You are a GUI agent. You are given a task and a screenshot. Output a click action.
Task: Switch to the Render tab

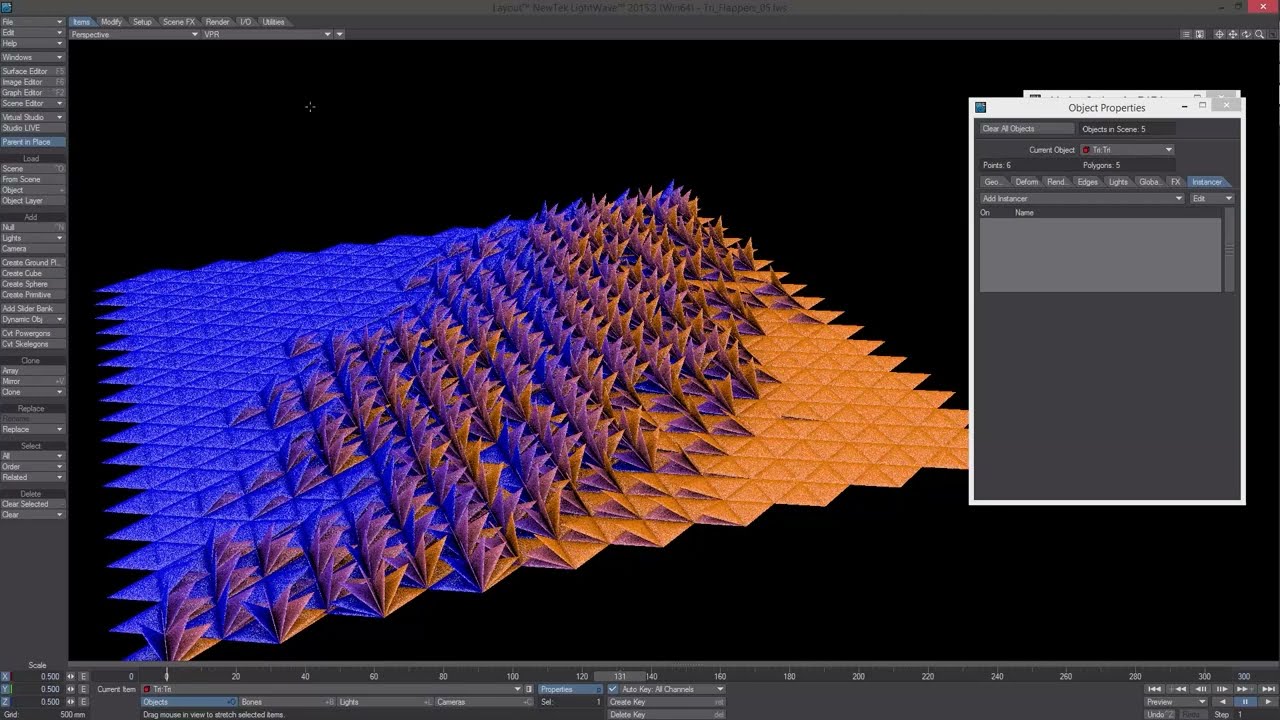217,22
